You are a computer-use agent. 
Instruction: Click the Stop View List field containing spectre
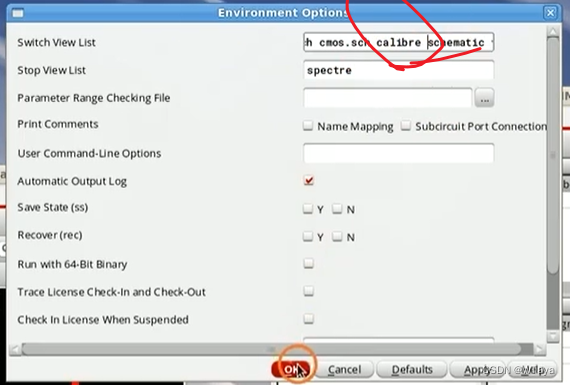[398, 70]
